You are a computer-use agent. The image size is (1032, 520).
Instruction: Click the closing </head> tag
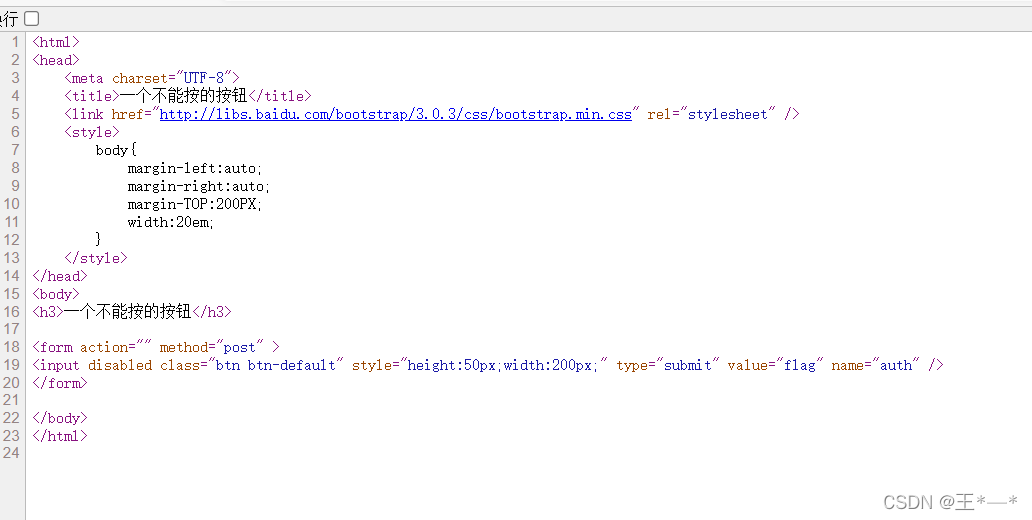point(60,276)
